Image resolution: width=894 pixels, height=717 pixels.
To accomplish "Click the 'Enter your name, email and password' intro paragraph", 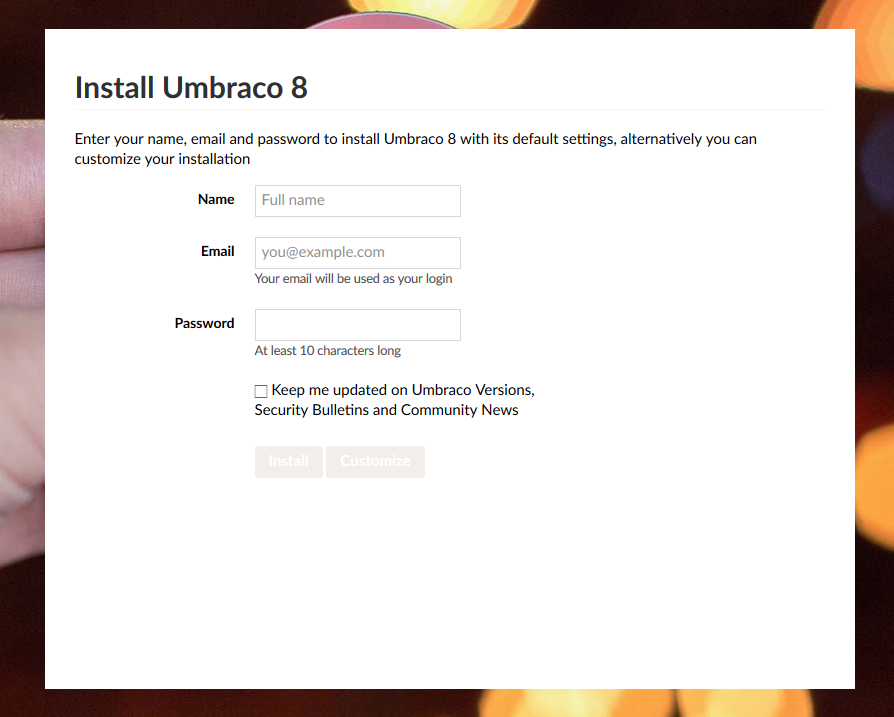I will tap(416, 149).
